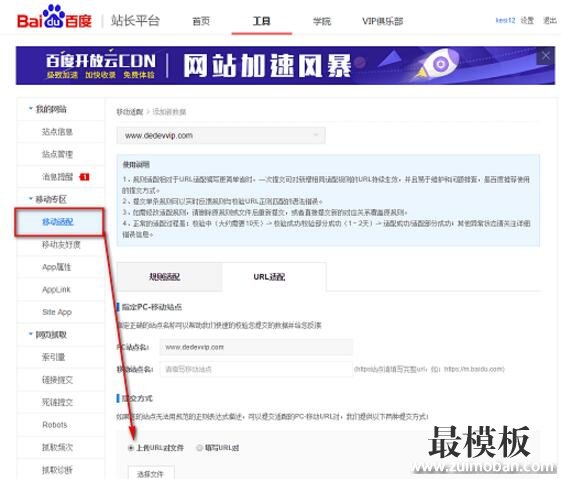Image resolution: width=562 pixels, height=479 pixels.
Task: Click the Baidu paw logo
Action: click(54, 17)
